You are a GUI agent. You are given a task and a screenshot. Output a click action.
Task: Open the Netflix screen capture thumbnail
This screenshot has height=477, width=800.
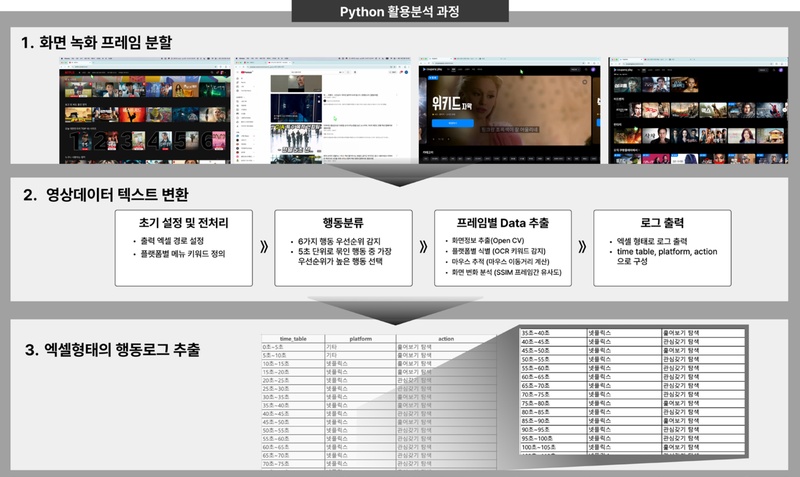click(145, 111)
